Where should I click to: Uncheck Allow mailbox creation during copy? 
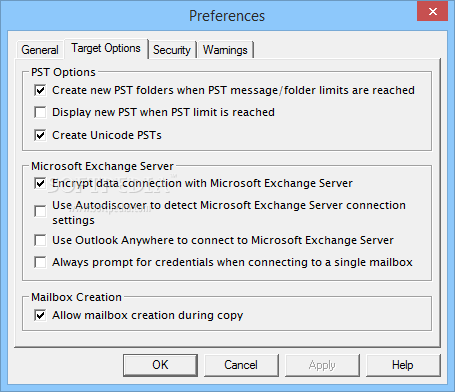40,315
